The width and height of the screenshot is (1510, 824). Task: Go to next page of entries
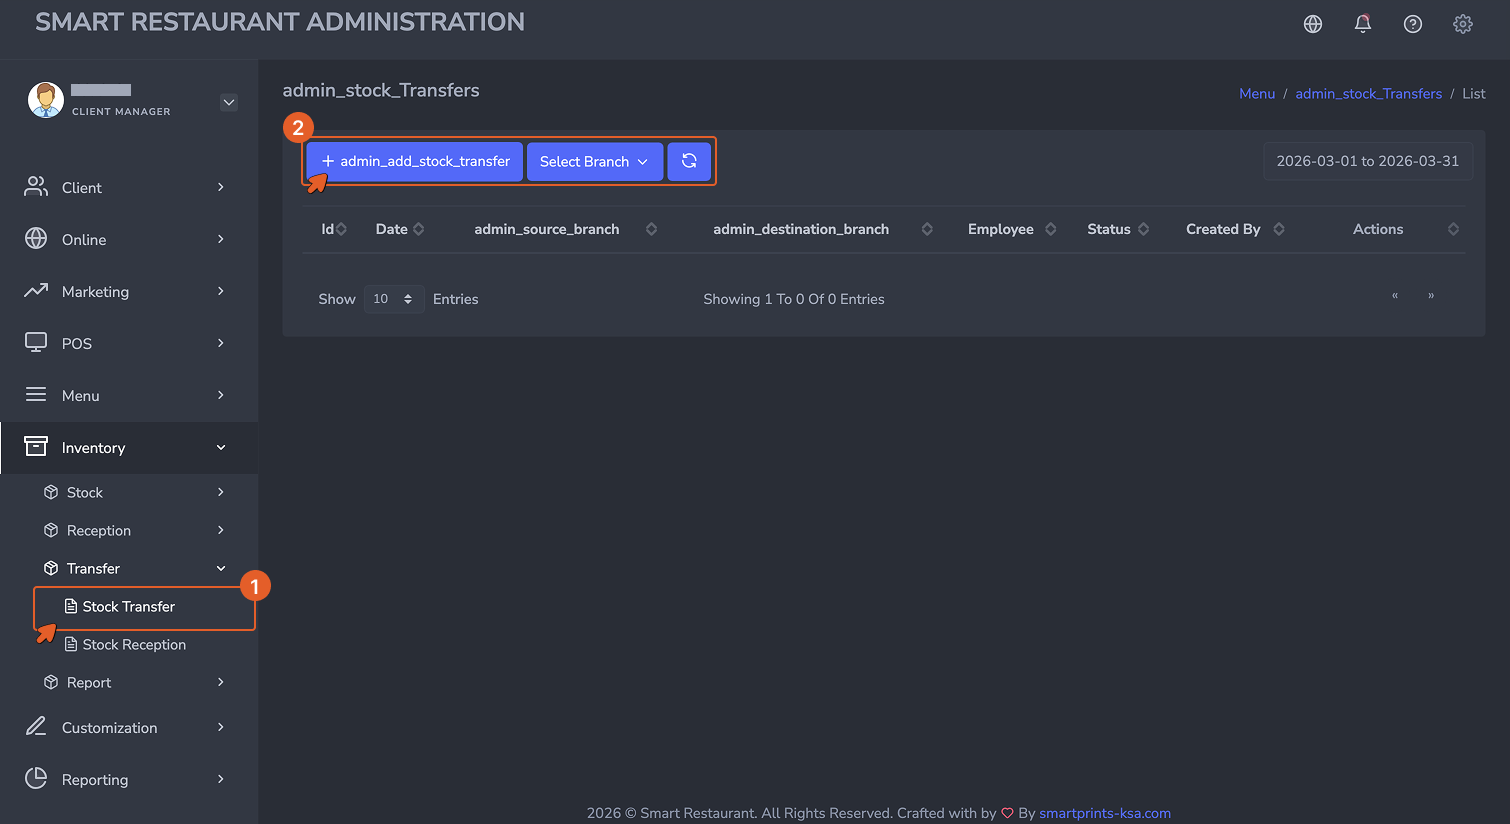[1431, 296]
